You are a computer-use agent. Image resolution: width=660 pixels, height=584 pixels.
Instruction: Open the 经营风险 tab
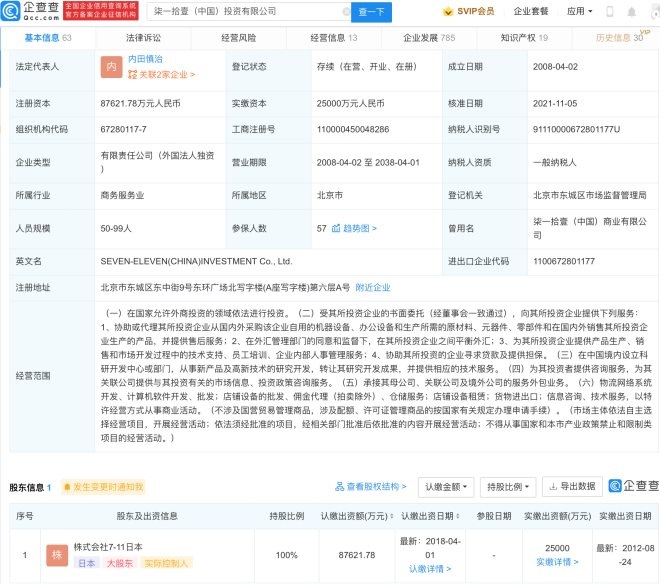[x=237, y=37]
